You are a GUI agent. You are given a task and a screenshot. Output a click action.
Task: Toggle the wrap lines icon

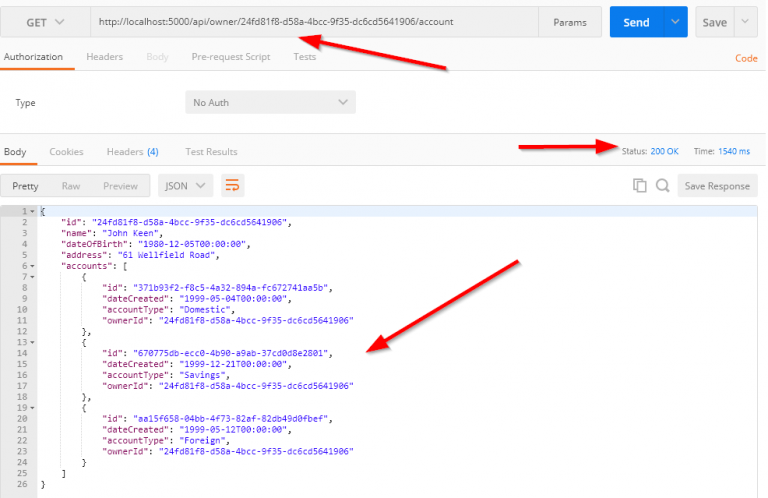click(232, 185)
